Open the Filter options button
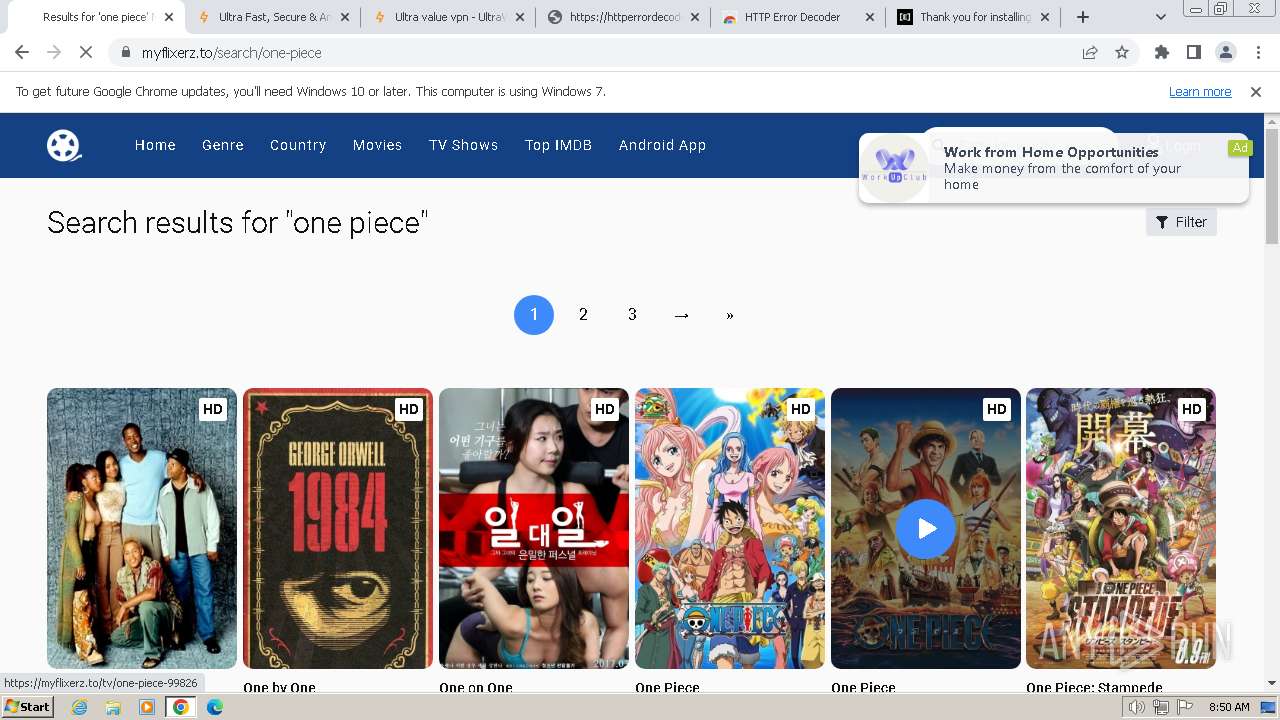 1181,222
